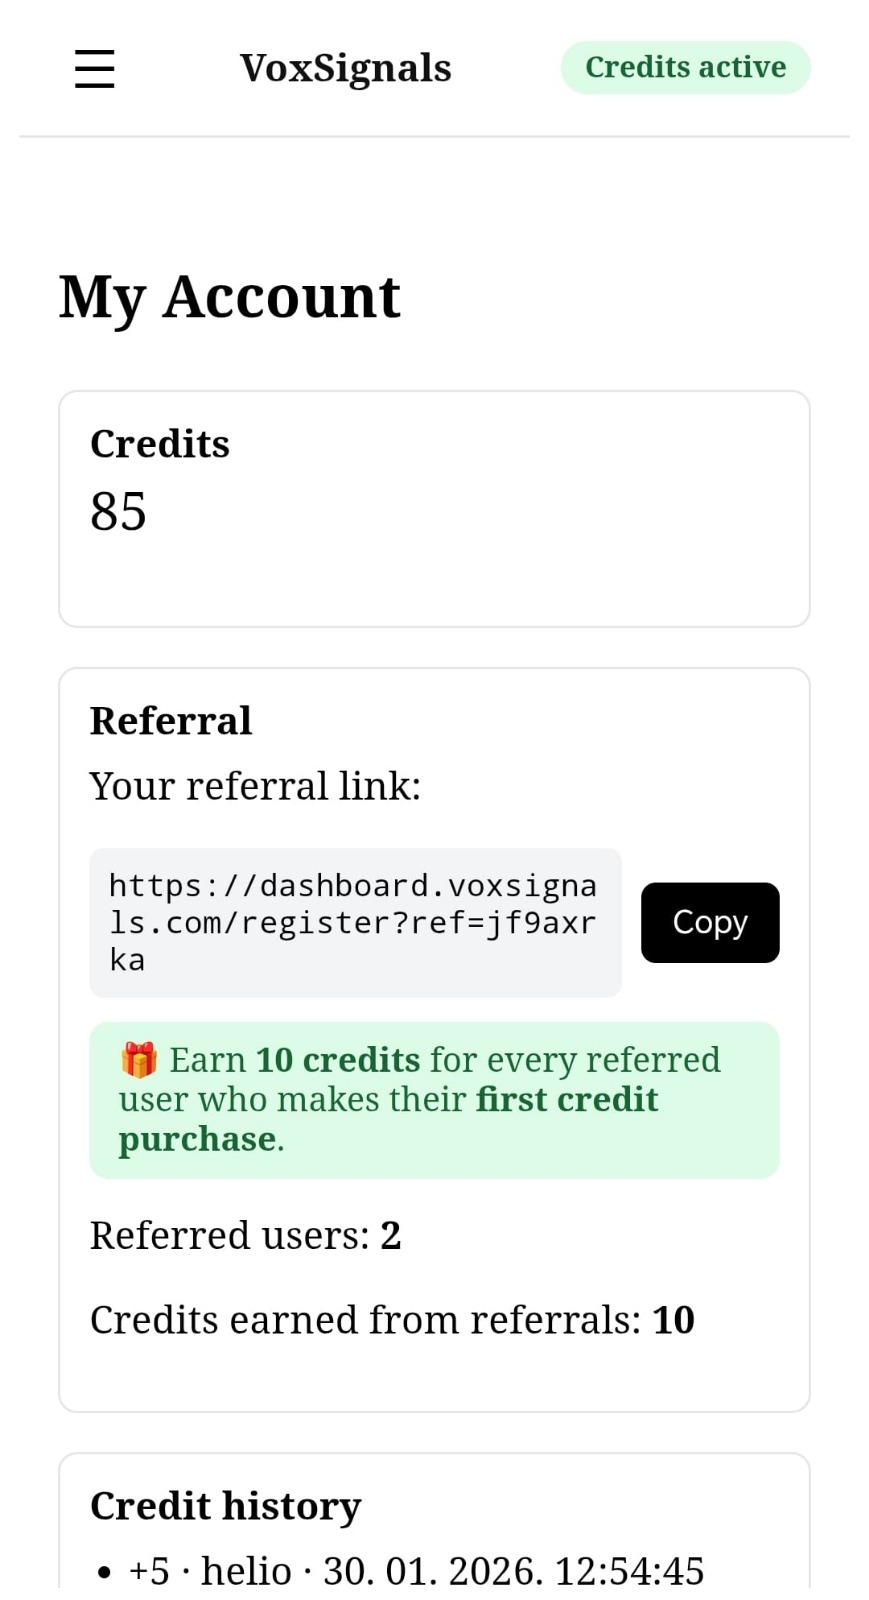Click the credits earned from referrals value

tap(672, 1319)
